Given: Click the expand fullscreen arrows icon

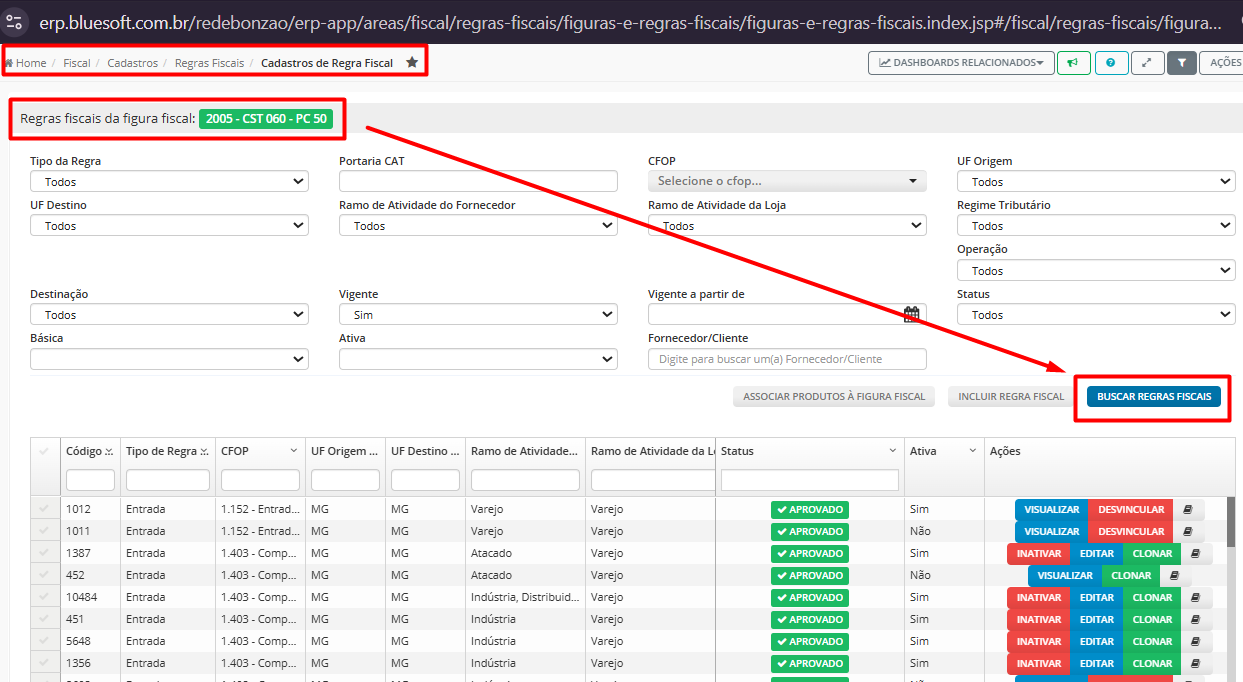Looking at the screenshot, I should [x=1146, y=63].
